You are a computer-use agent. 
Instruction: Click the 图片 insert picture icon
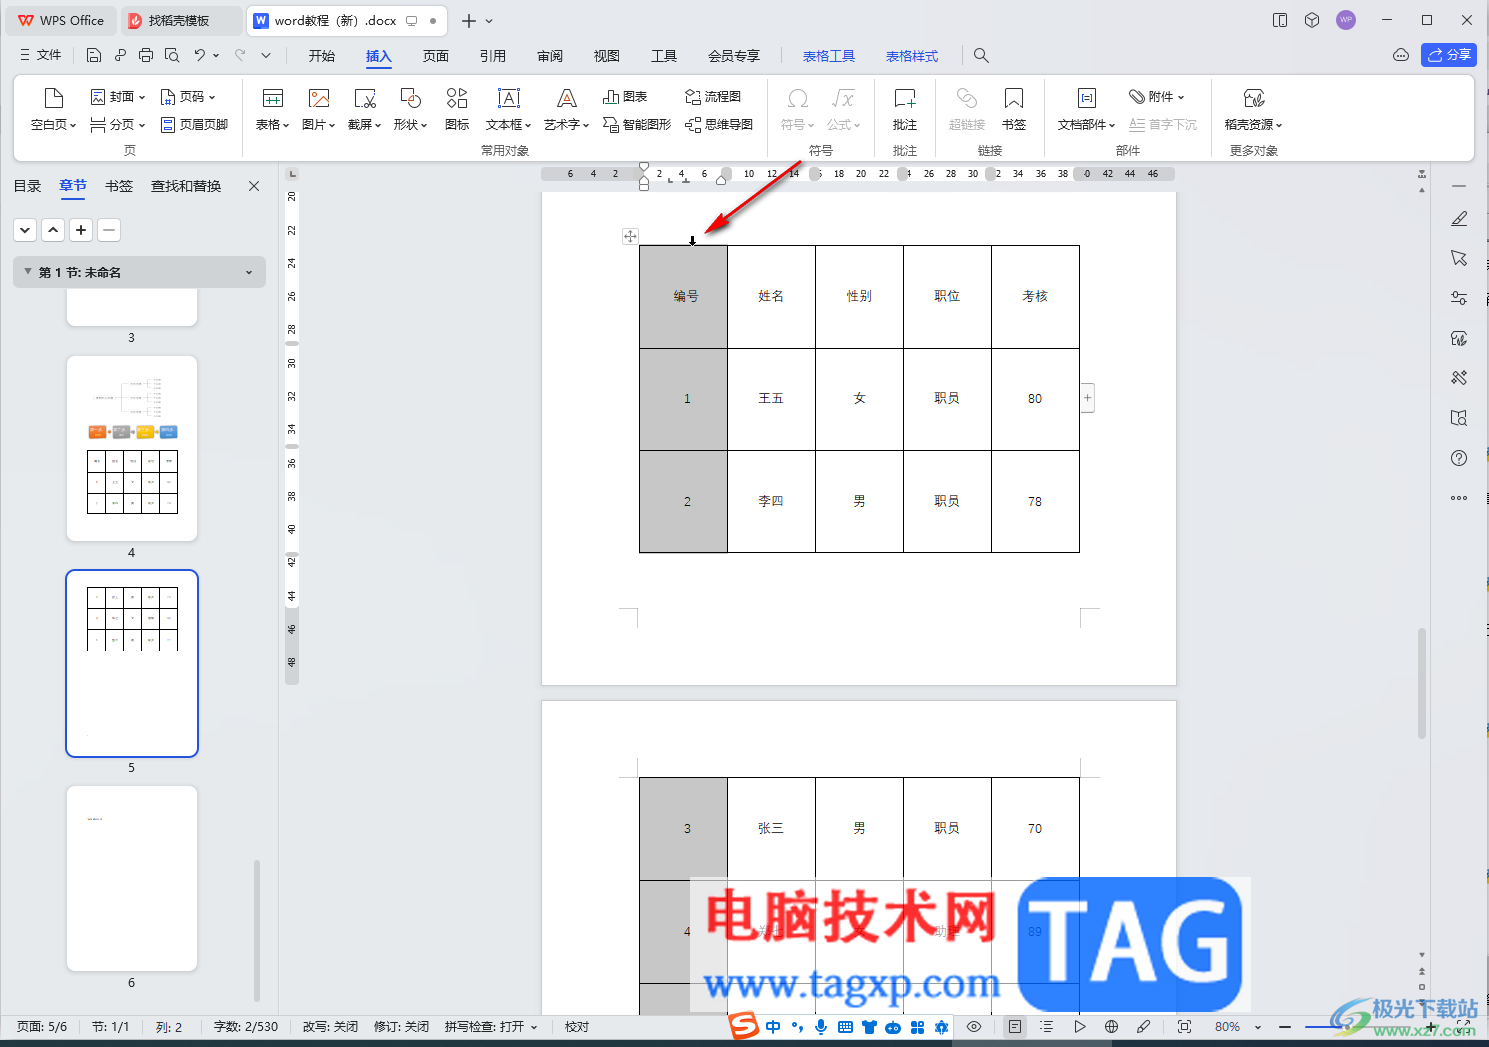(318, 109)
